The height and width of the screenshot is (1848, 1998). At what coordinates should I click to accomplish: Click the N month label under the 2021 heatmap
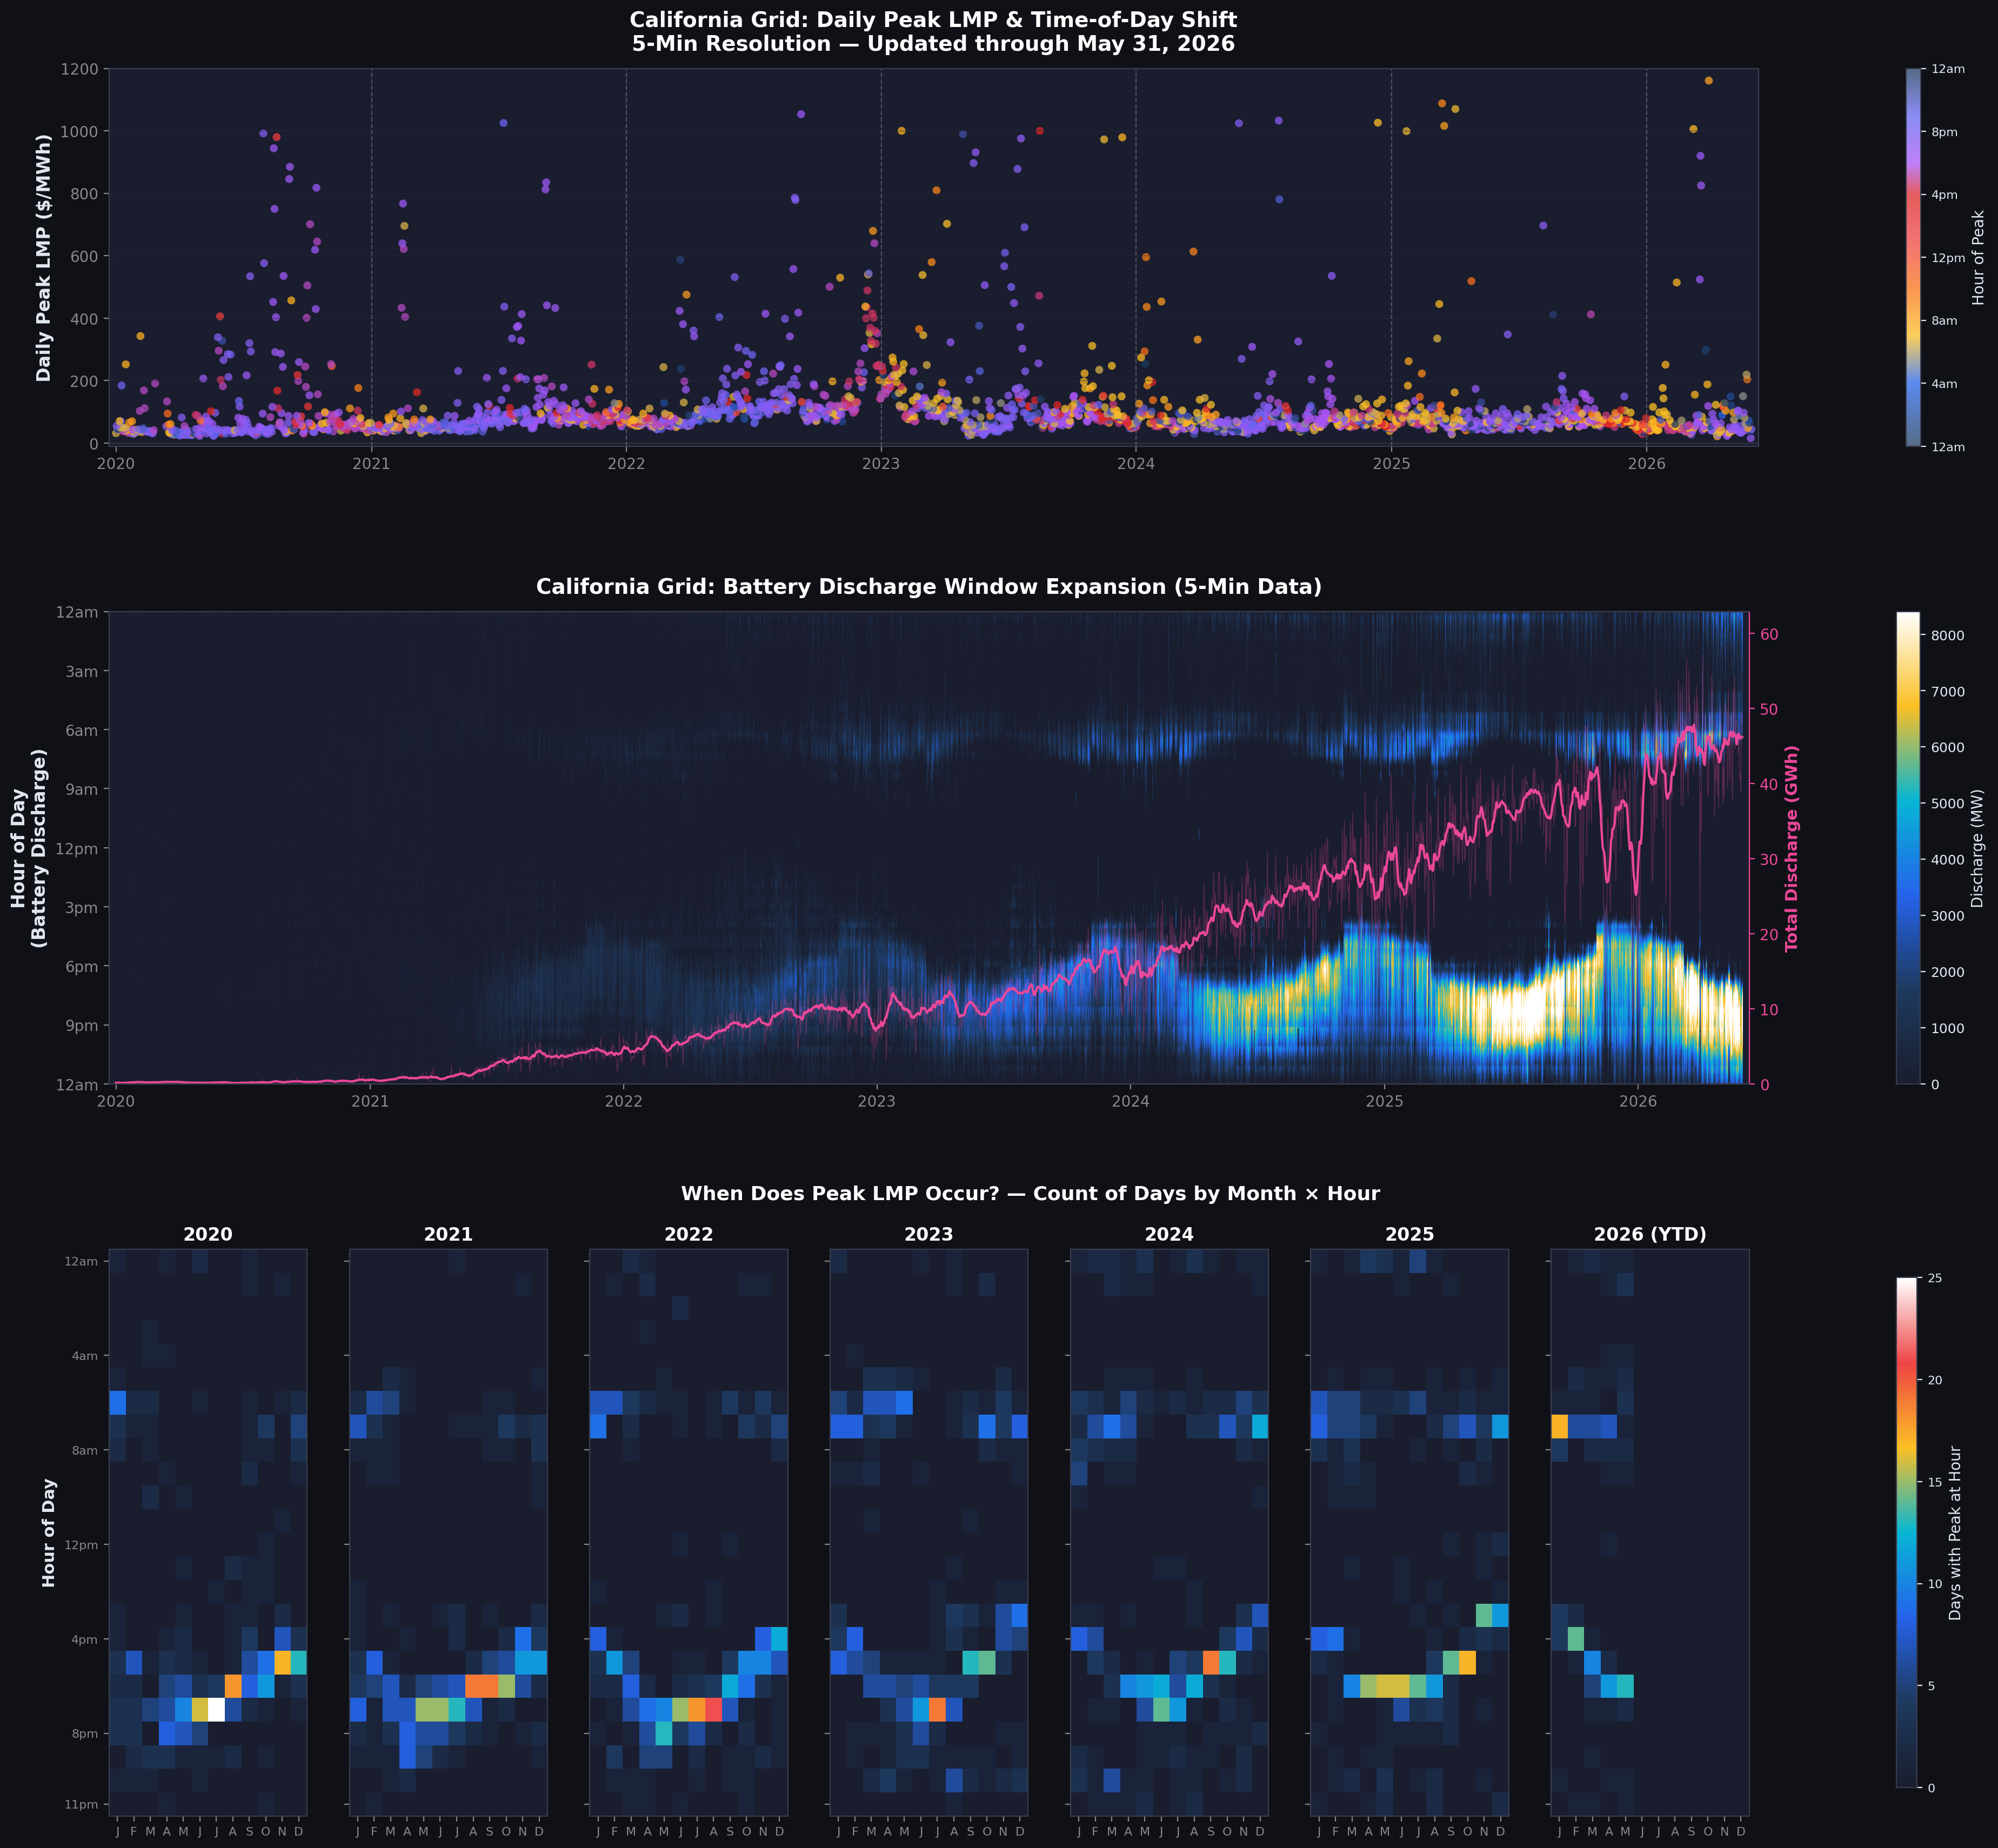(522, 1832)
